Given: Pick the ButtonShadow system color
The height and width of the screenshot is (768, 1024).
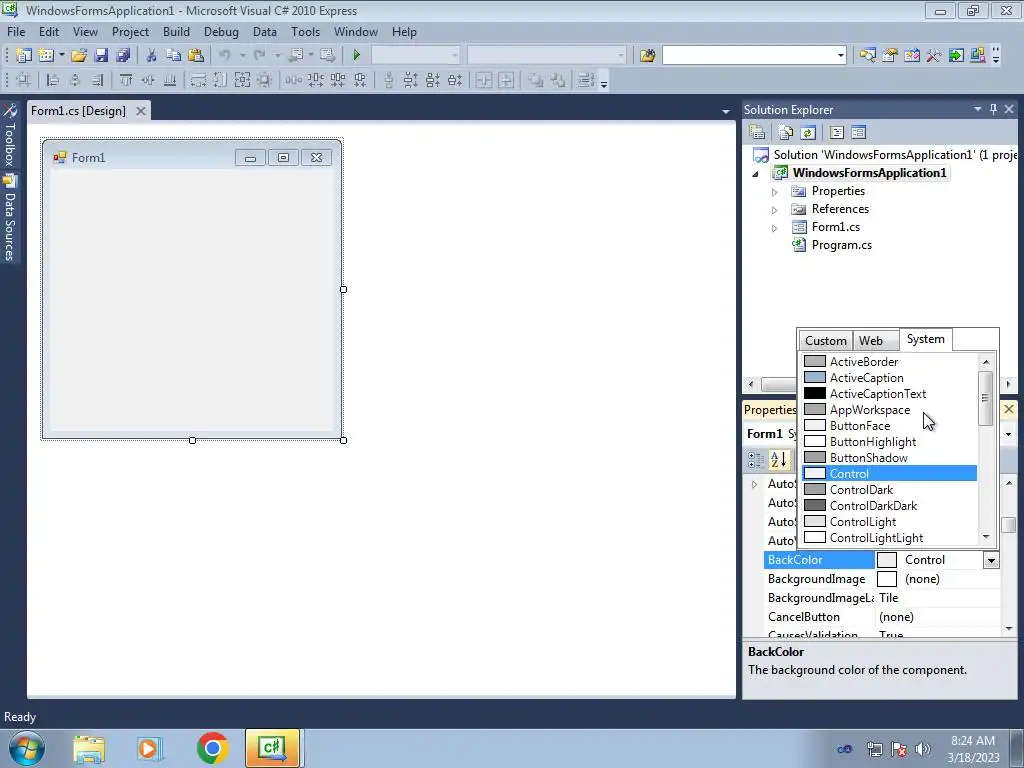Looking at the screenshot, I should [889, 458].
